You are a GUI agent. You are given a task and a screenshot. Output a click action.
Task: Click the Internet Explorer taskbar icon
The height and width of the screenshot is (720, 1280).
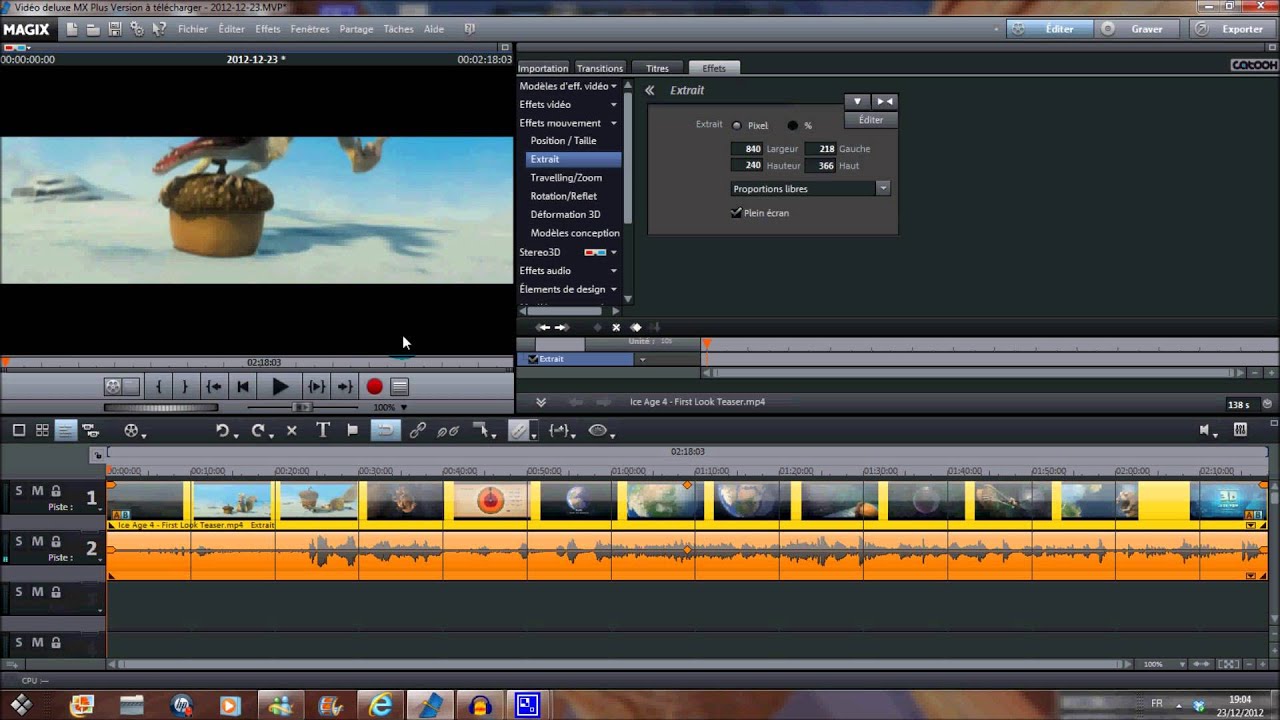(381, 706)
